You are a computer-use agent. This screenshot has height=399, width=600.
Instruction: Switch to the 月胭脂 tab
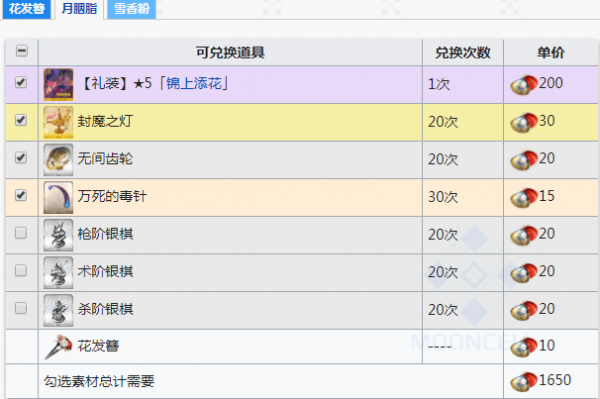(79, 8)
